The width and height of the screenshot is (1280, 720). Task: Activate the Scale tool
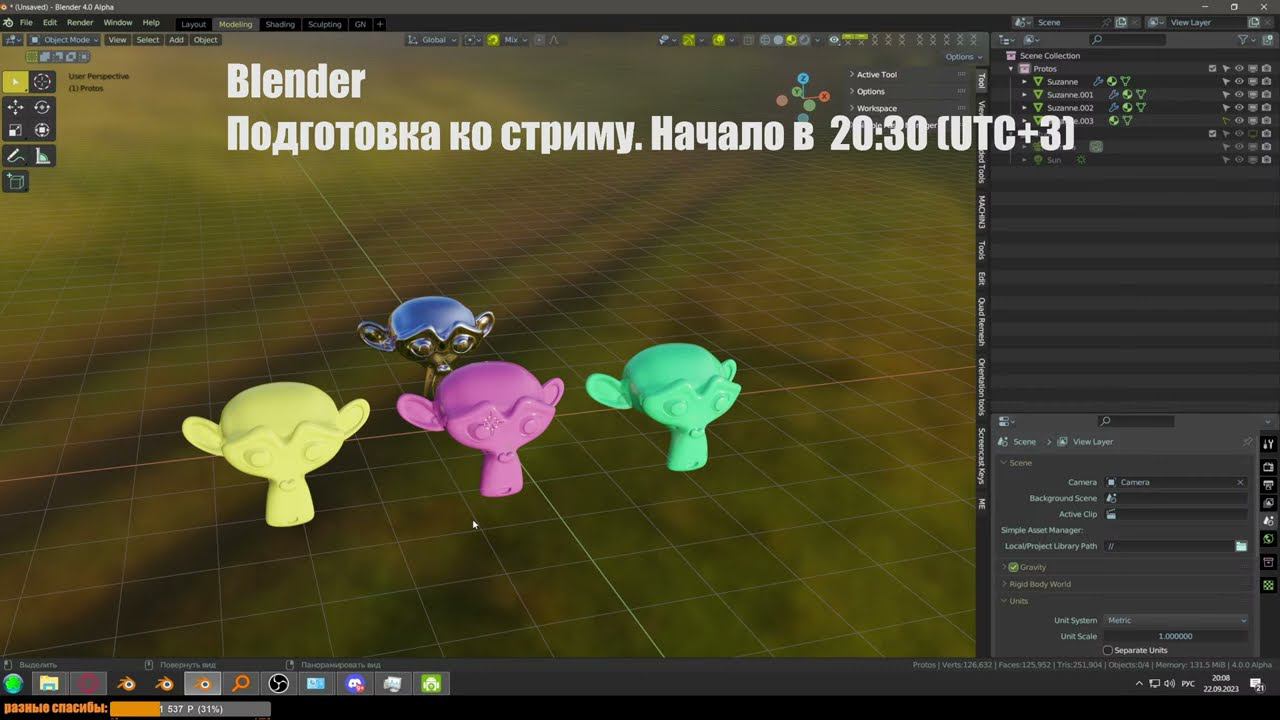coord(15,130)
